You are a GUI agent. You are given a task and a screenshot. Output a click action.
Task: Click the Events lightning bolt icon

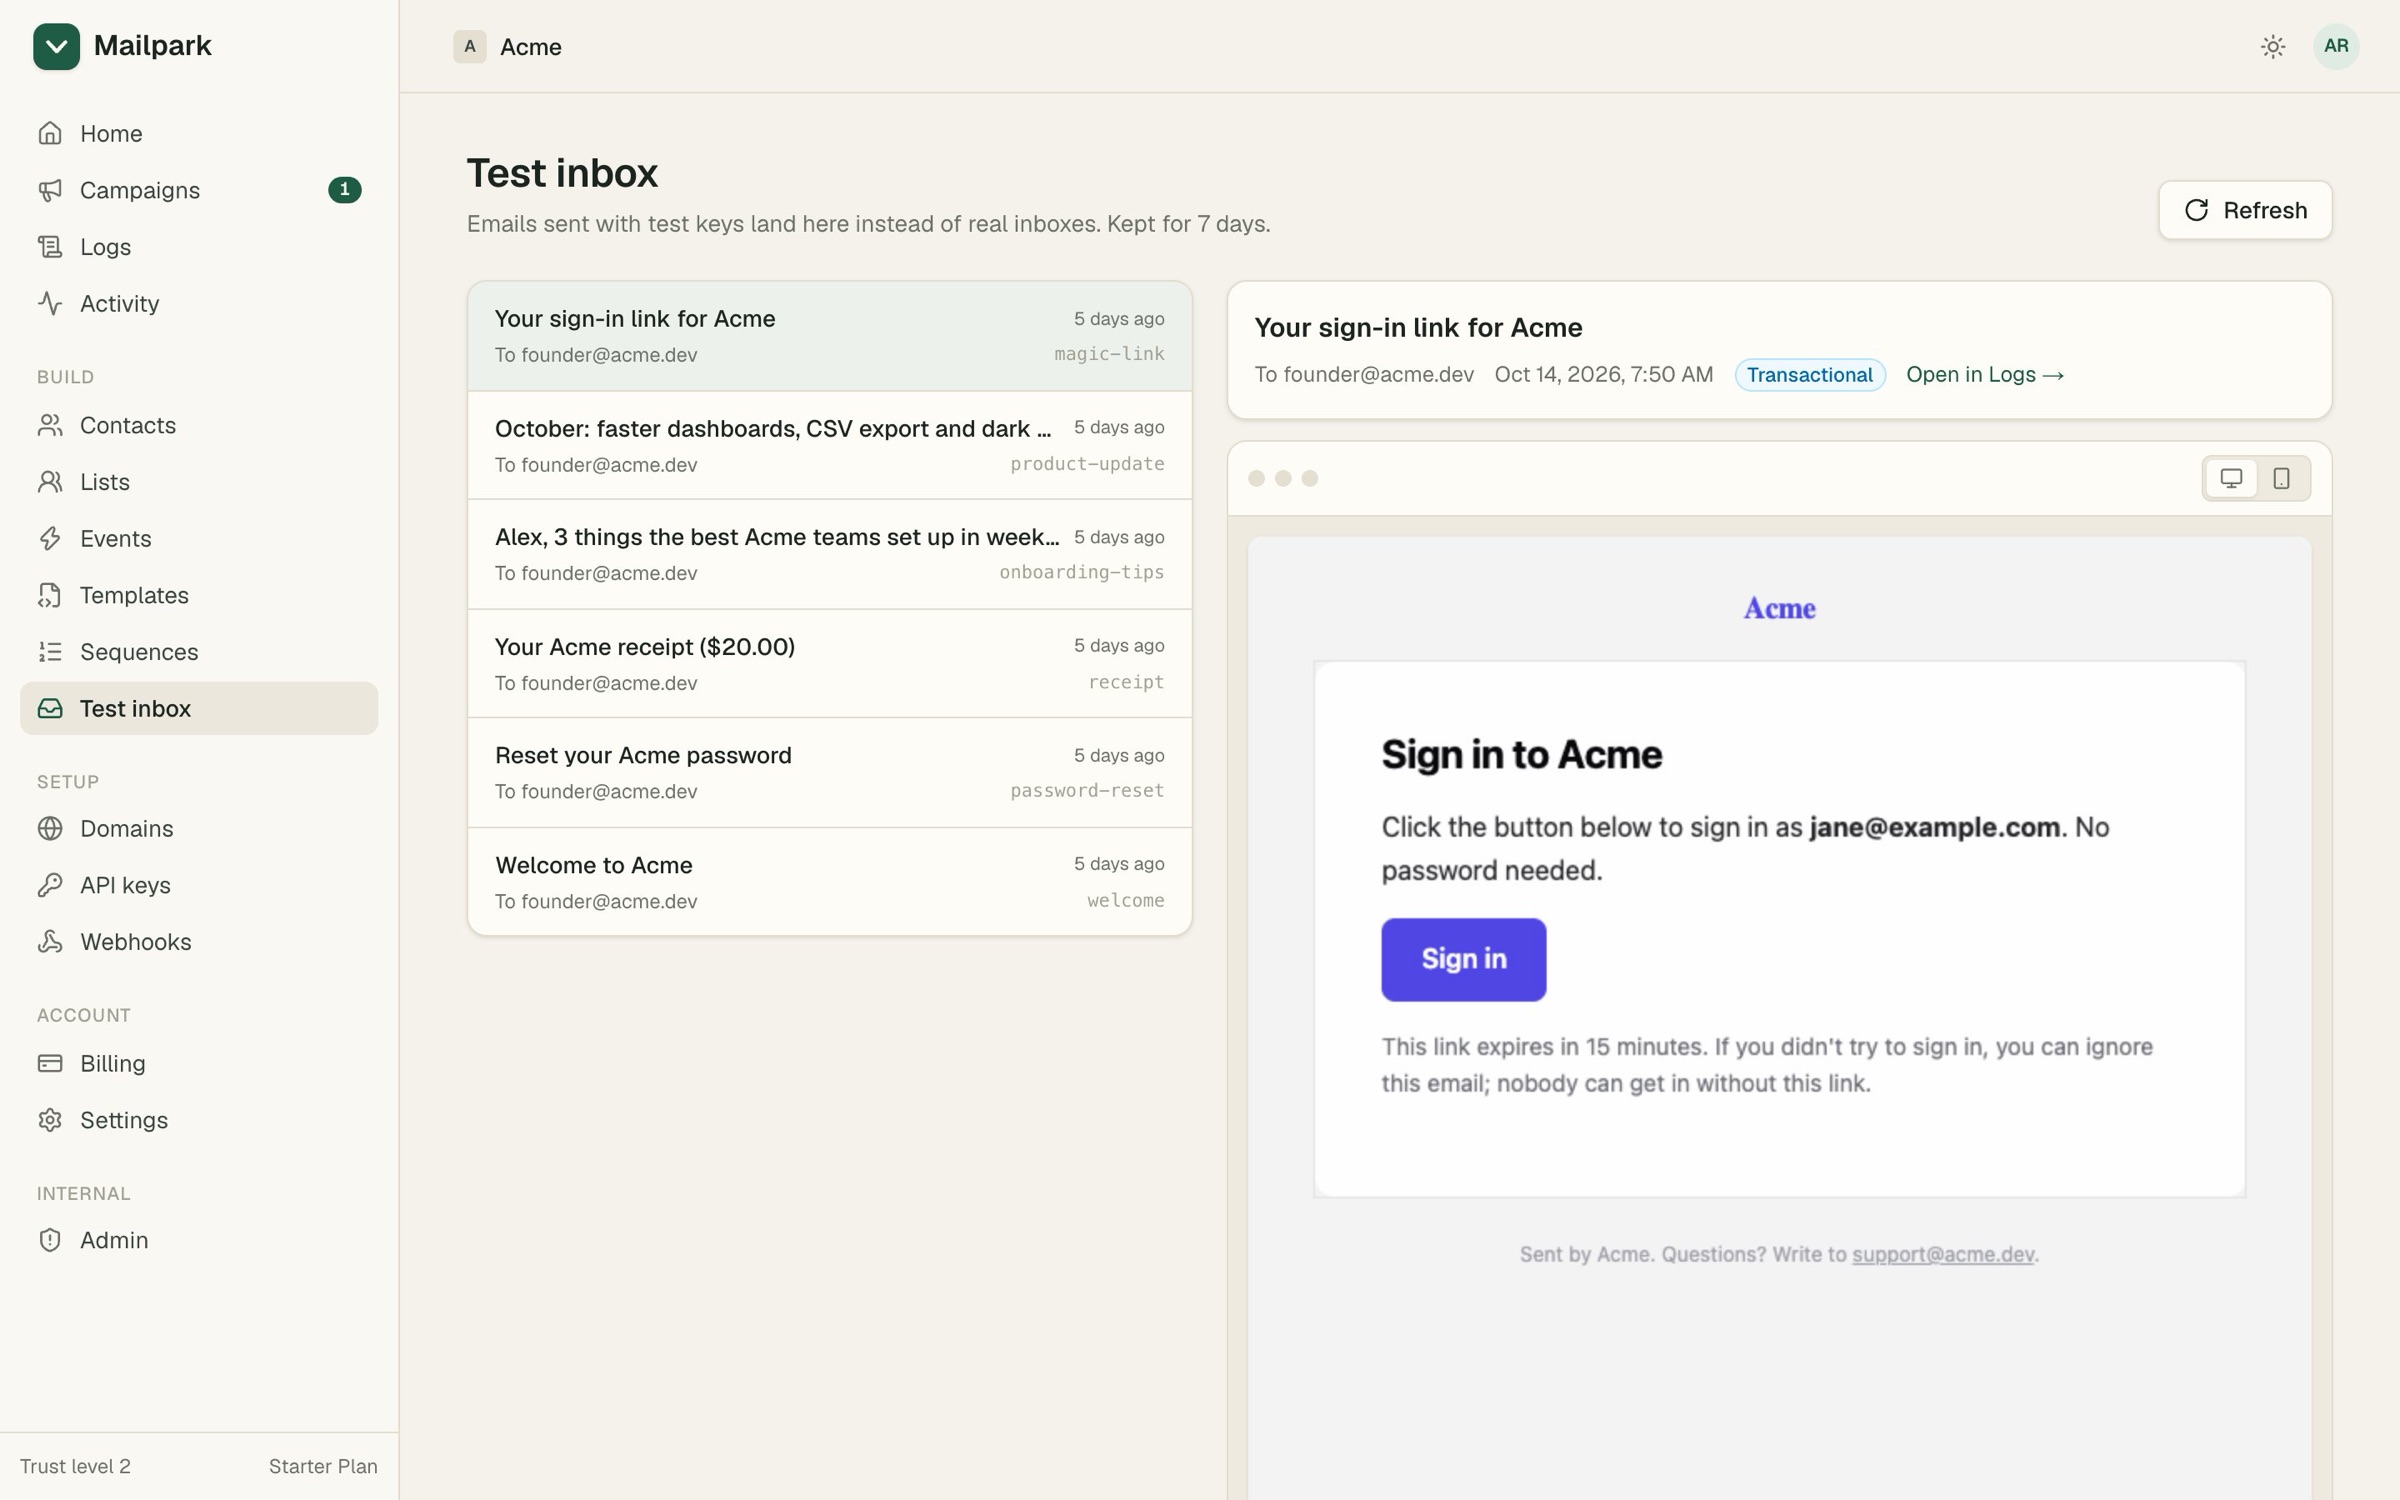click(50, 538)
